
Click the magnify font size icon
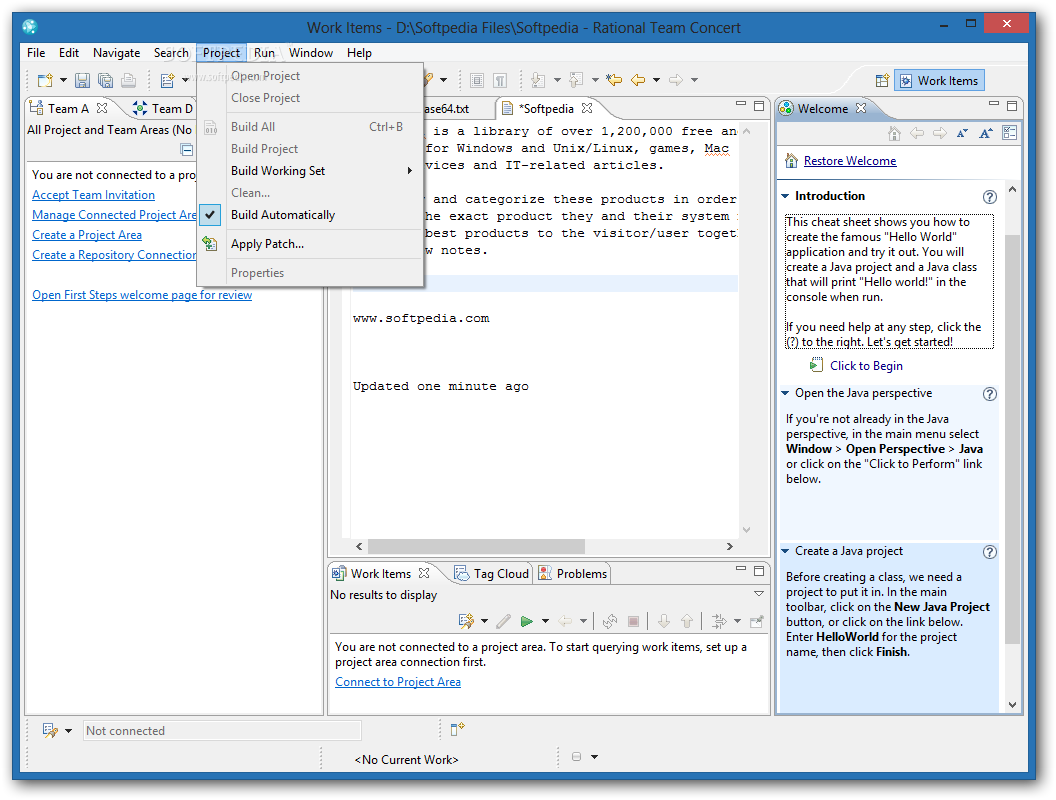(986, 133)
